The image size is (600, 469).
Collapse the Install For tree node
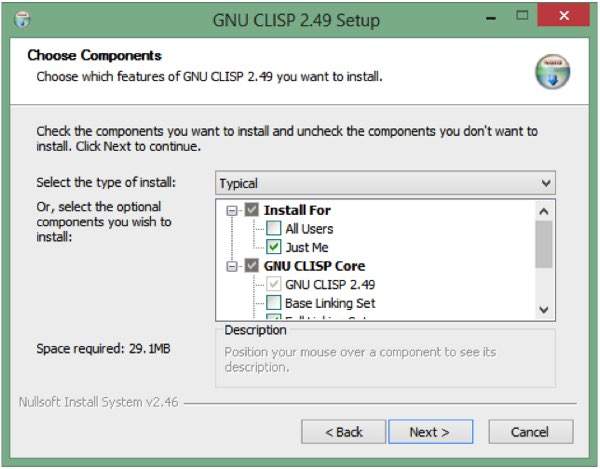pos(233,211)
